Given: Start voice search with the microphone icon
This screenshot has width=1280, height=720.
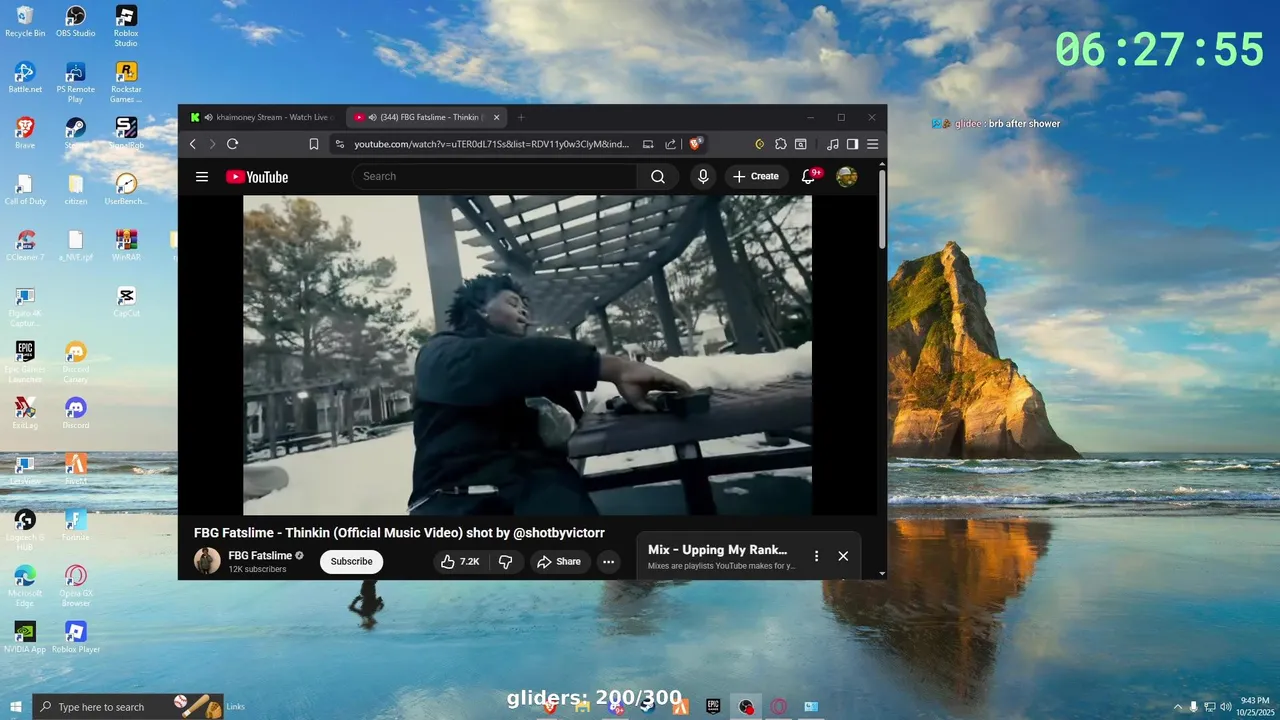Looking at the screenshot, I should tap(703, 177).
